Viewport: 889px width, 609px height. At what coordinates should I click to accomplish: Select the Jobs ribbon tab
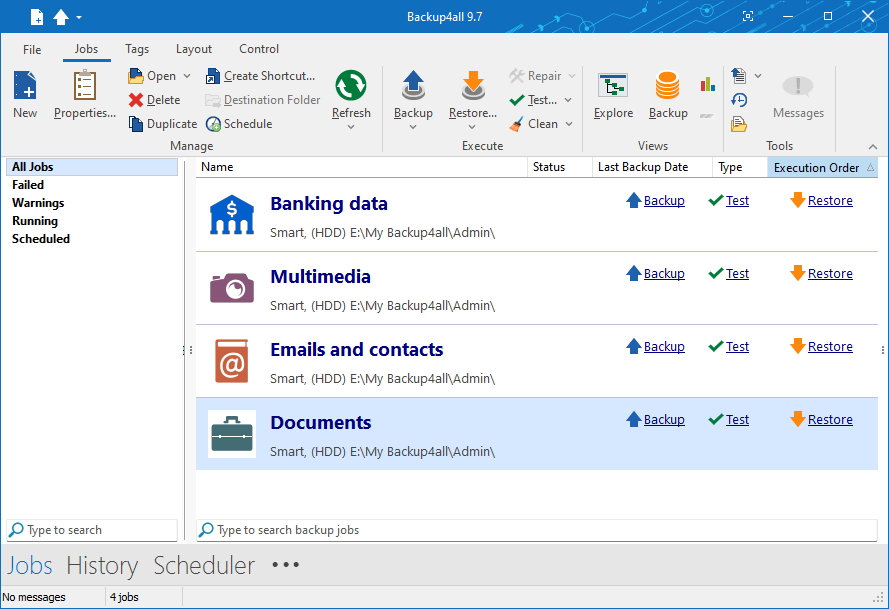86,49
